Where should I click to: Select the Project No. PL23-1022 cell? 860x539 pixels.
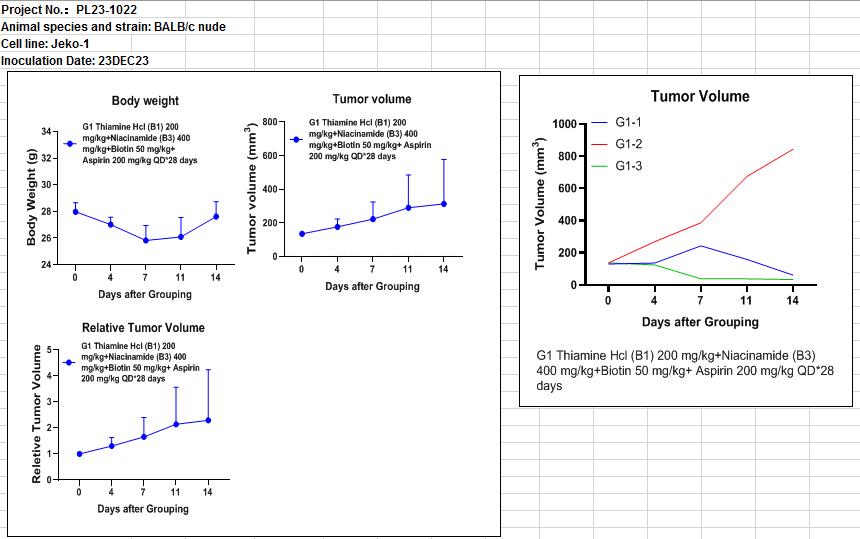click(x=69, y=9)
